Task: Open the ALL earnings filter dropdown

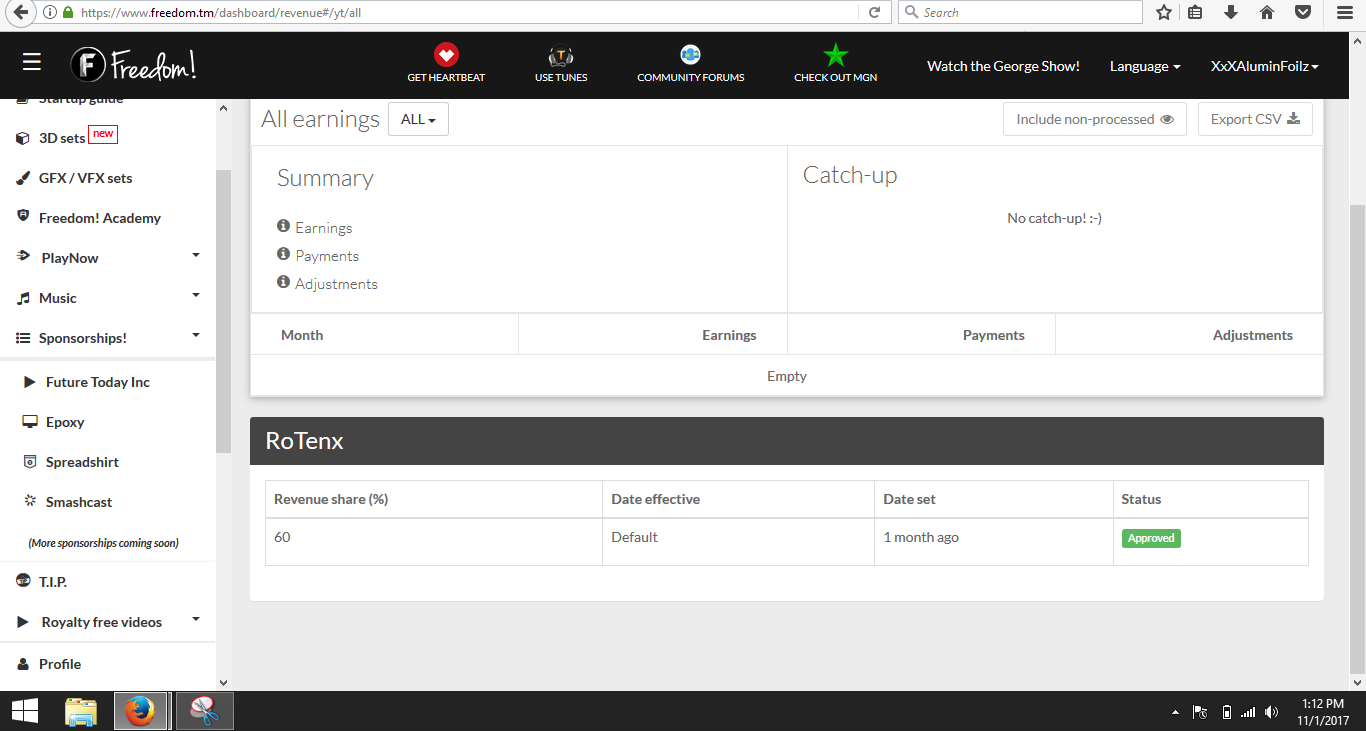Action: (x=418, y=119)
